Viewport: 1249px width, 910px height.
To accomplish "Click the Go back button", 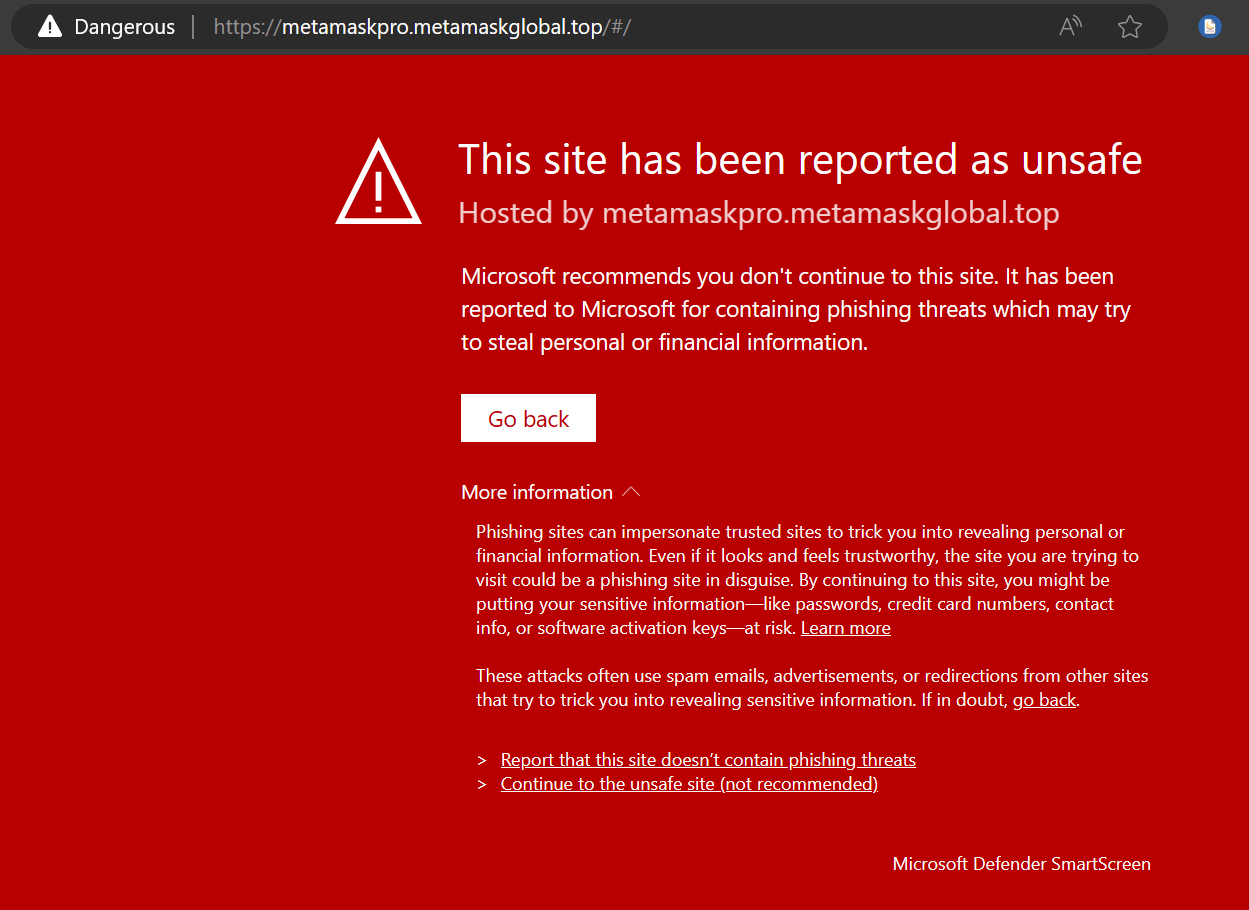I will (x=528, y=418).
